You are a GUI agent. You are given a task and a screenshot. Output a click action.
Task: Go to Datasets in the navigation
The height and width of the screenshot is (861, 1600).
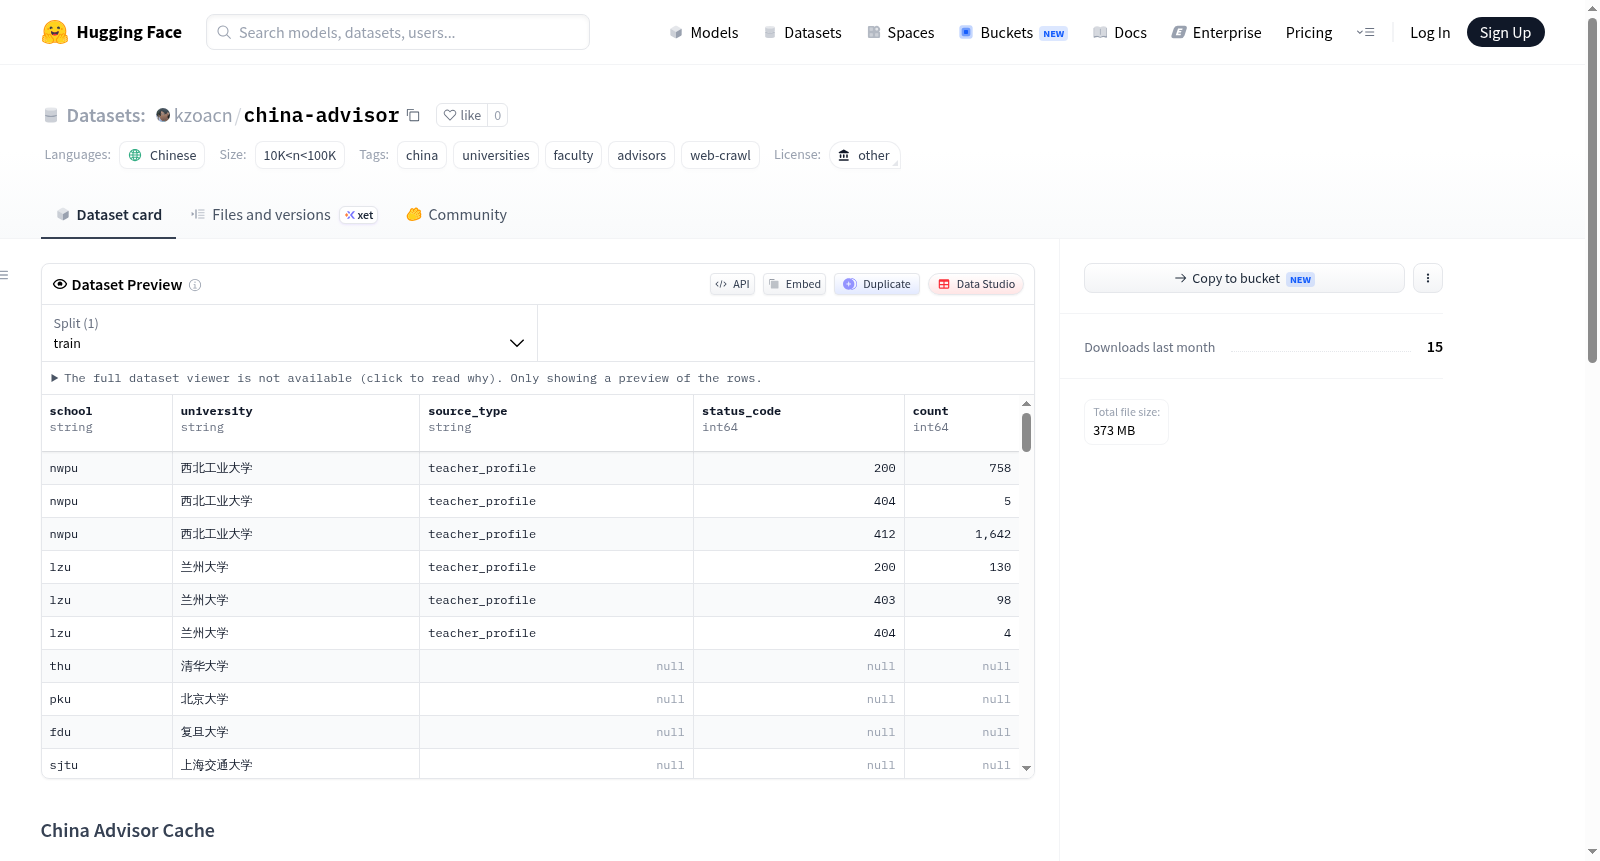pyautogui.click(x=803, y=32)
